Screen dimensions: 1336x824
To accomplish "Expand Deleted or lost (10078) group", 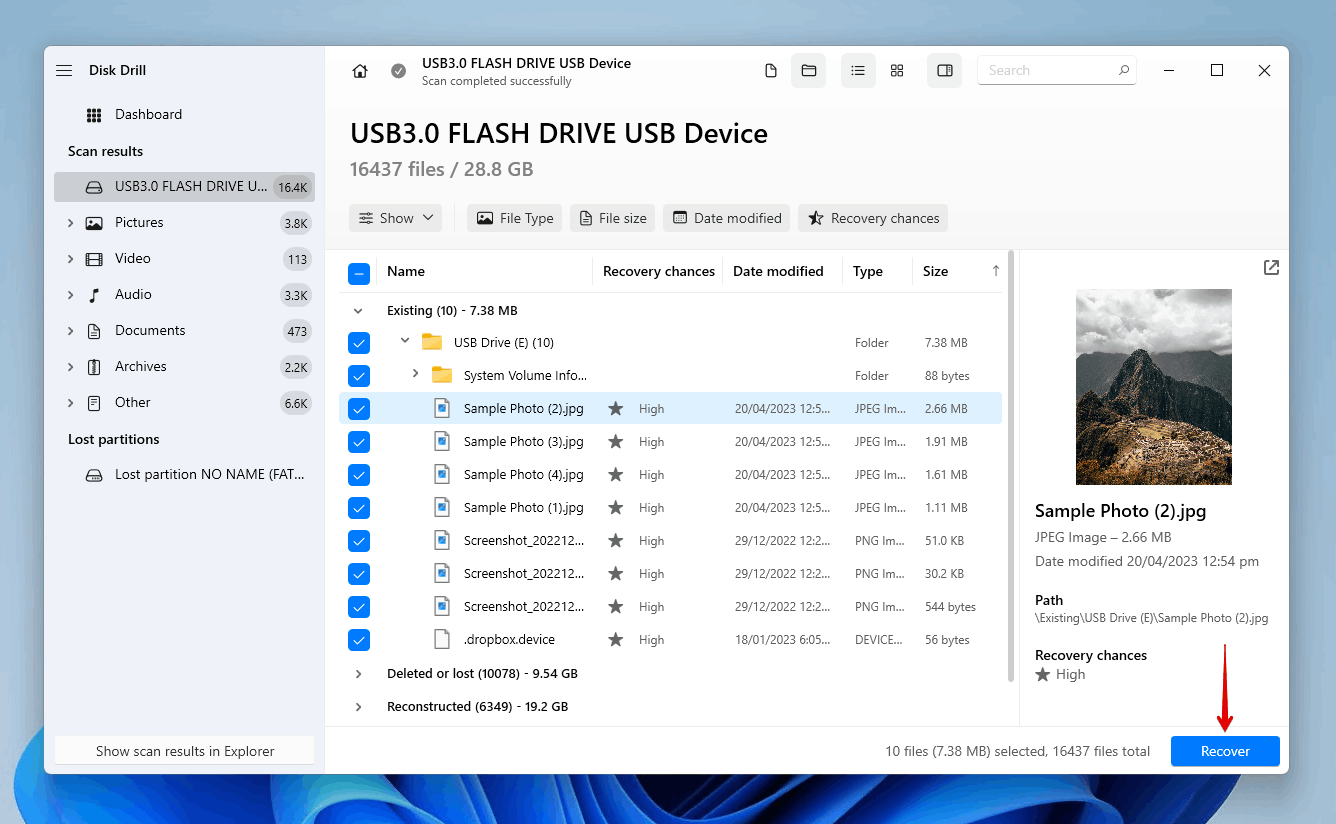I will pyautogui.click(x=358, y=674).
